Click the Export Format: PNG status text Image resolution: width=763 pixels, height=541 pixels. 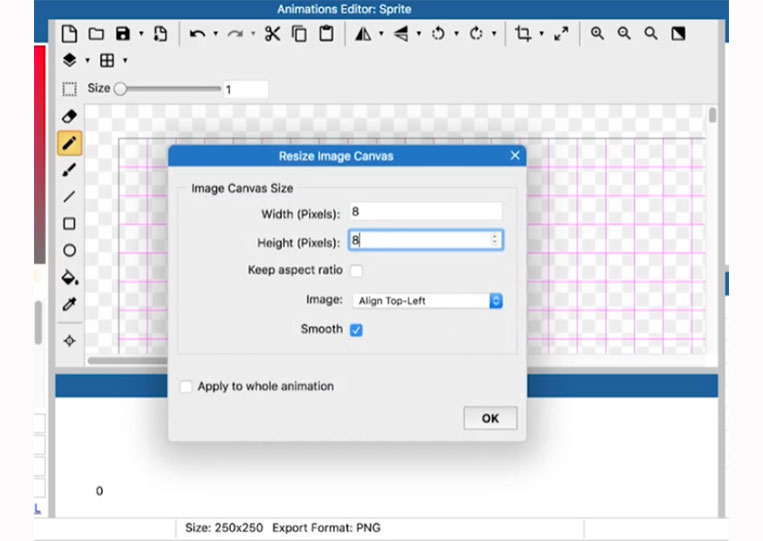point(327,528)
